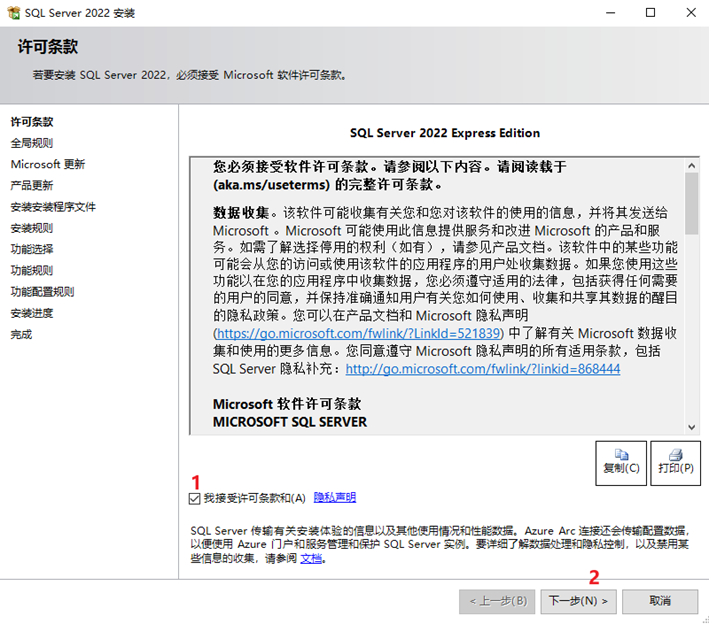Select the 安装进度 step in sidebar
709x624 pixels.
click(32, 313)
